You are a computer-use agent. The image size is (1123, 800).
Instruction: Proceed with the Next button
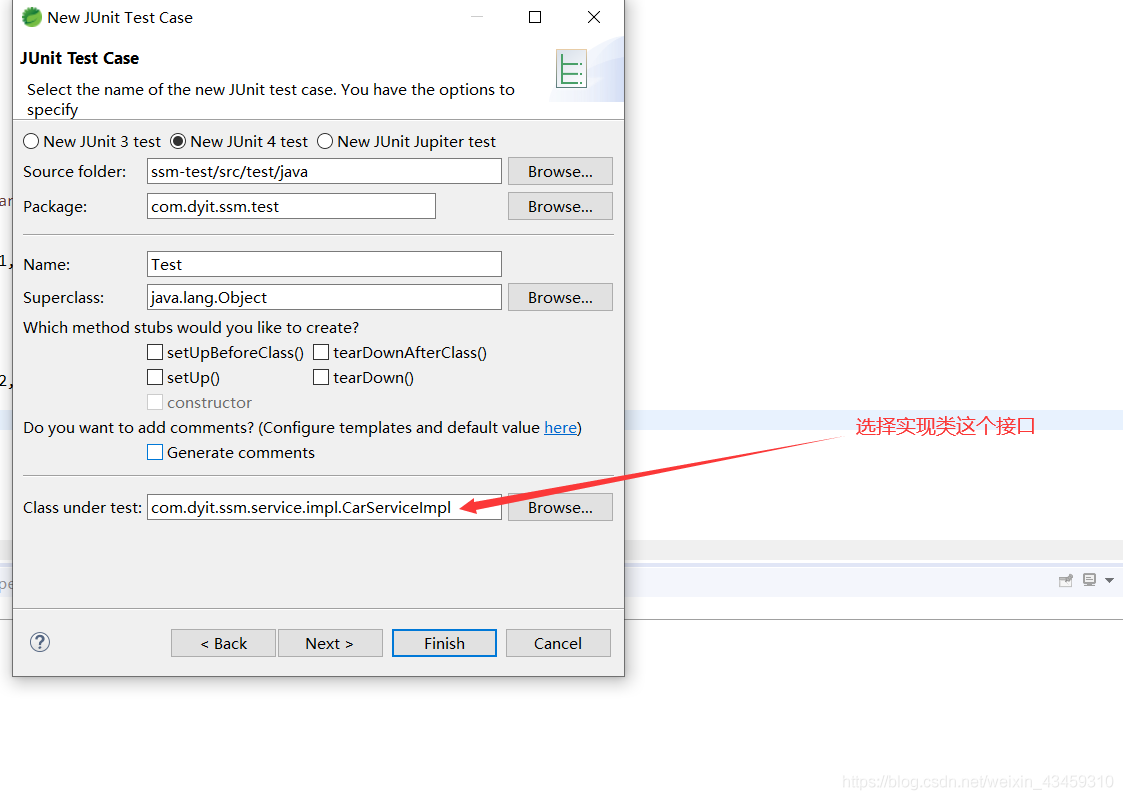coord(330,643)
